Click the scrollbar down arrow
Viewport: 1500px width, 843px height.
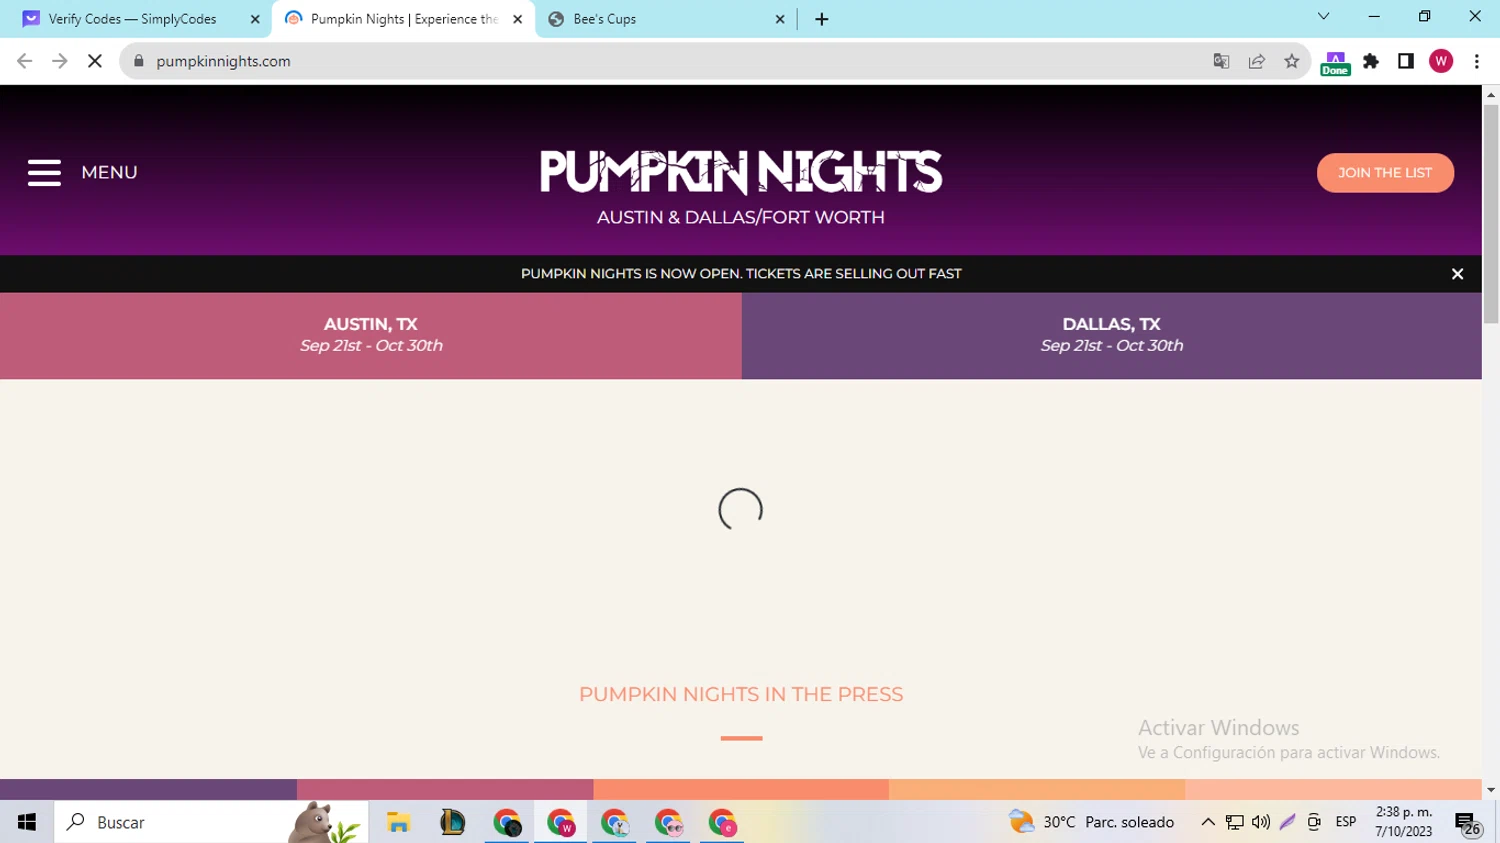[x=1491, y=790]
